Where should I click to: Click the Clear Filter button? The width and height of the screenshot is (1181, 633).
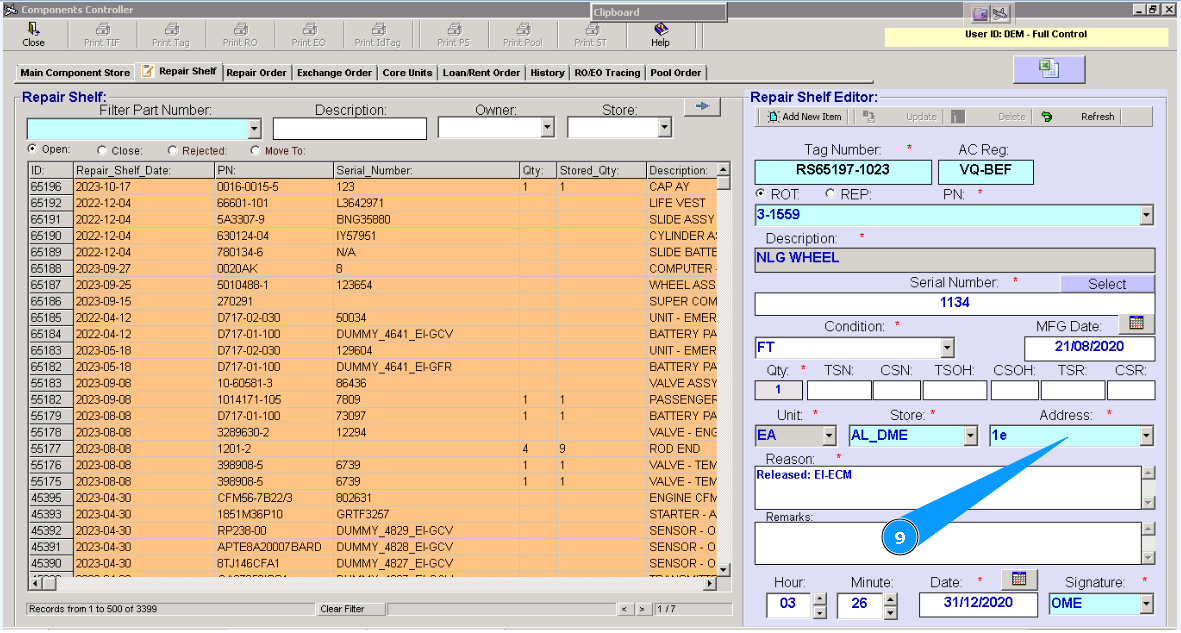pos(342,609)
